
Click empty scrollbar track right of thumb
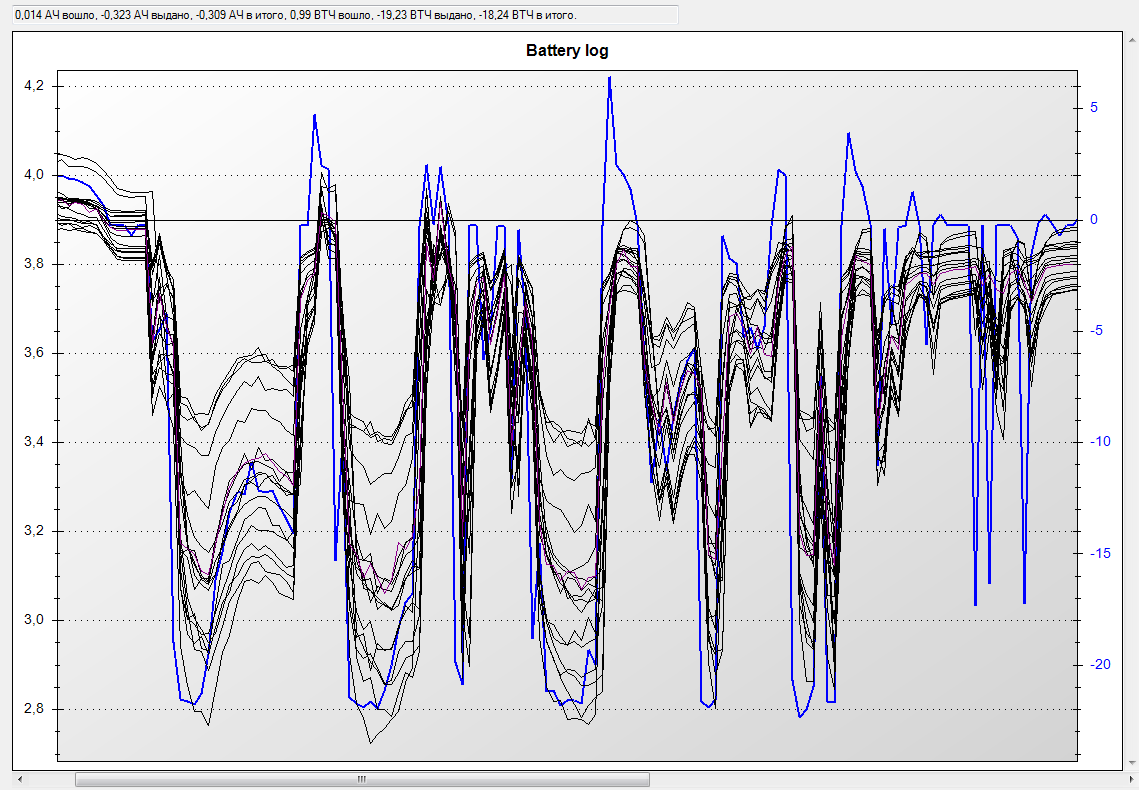point(880,779)
